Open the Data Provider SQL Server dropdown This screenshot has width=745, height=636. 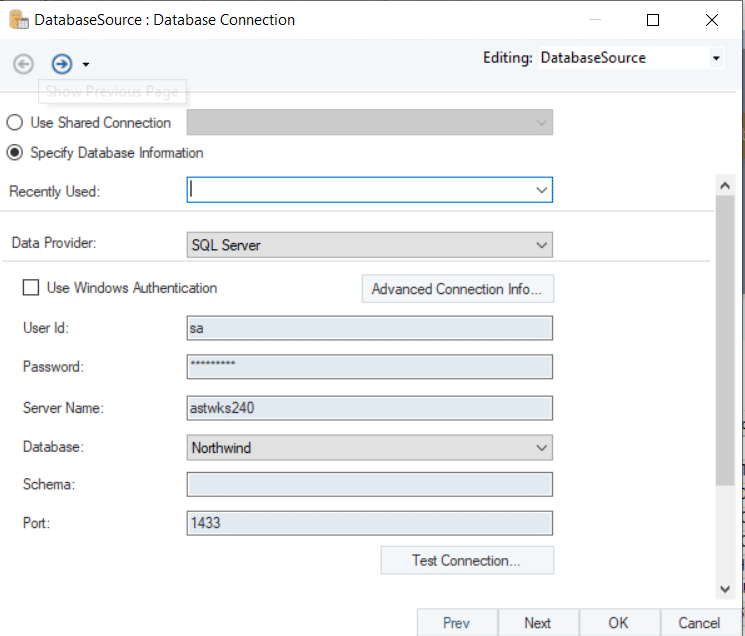click(541, 245)
